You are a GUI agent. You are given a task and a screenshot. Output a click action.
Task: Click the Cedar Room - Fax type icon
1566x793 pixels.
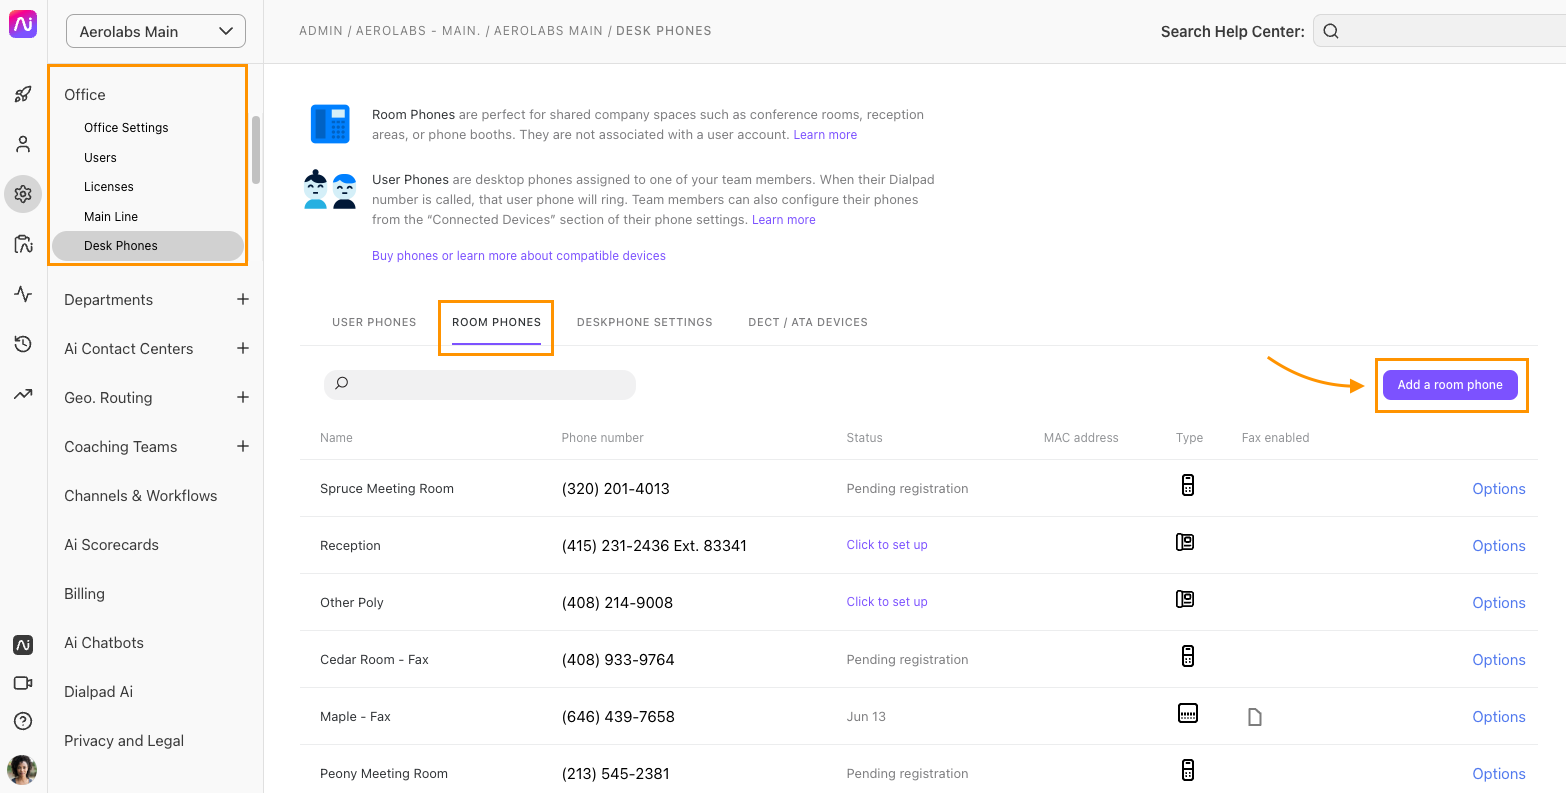(1188, 657)
